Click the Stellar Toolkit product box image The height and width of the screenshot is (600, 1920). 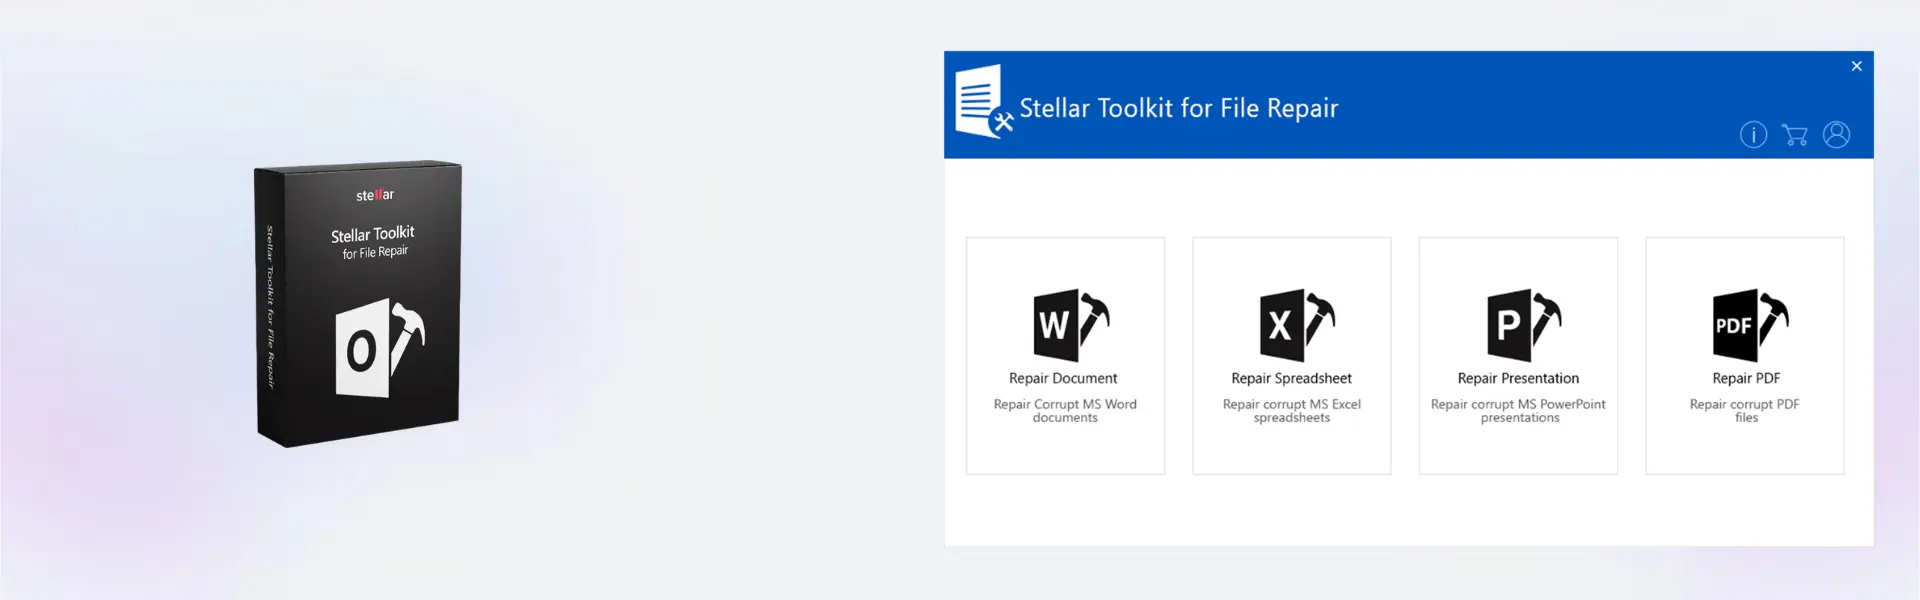pos(358,304)
